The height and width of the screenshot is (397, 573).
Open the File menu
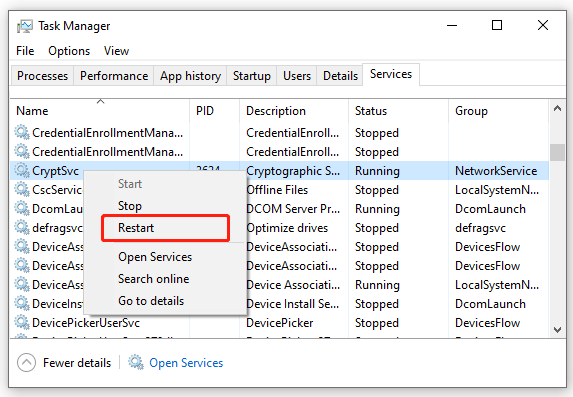click(x=25, y=51)
